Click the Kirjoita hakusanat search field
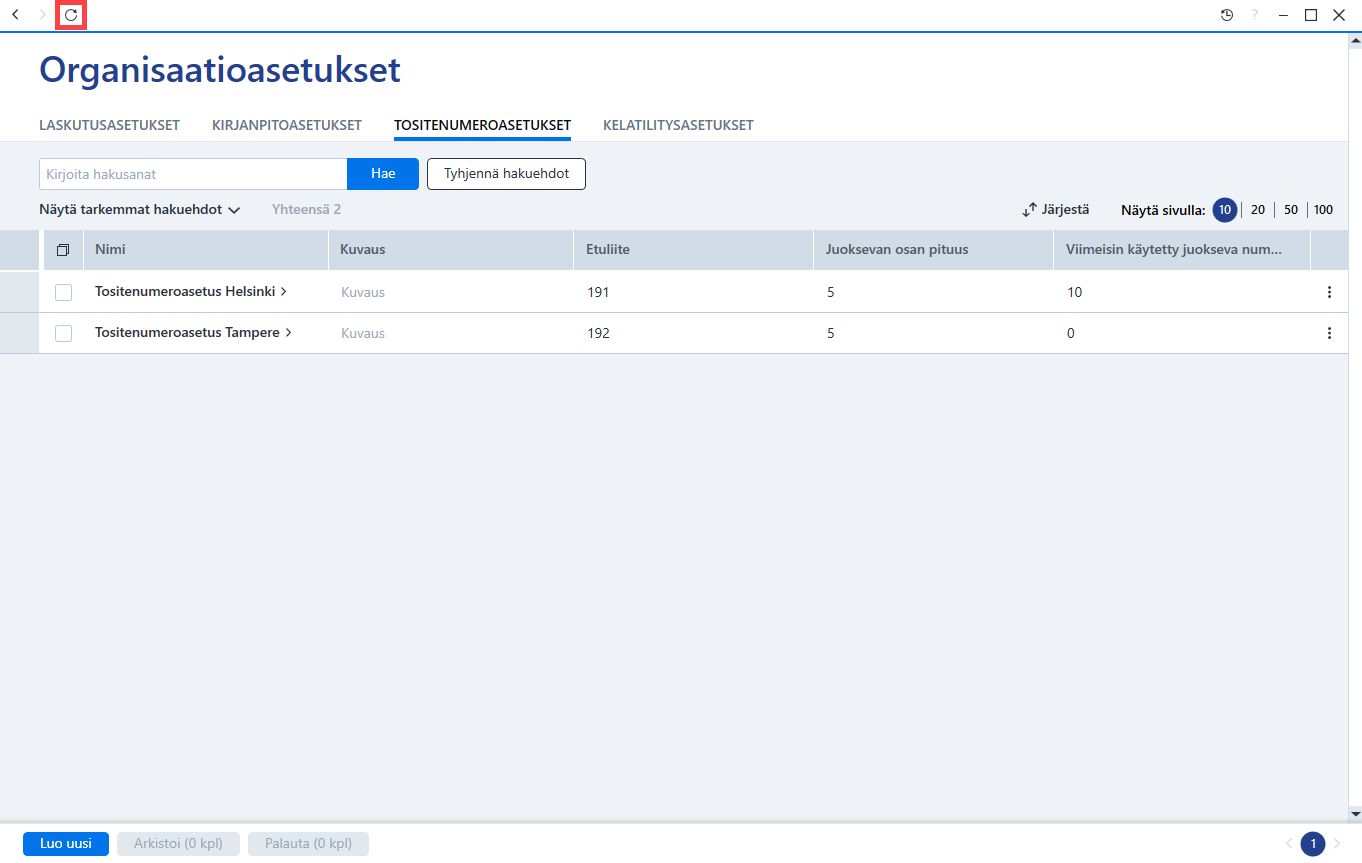The image size is (1362, 863). tap(193, 174)
